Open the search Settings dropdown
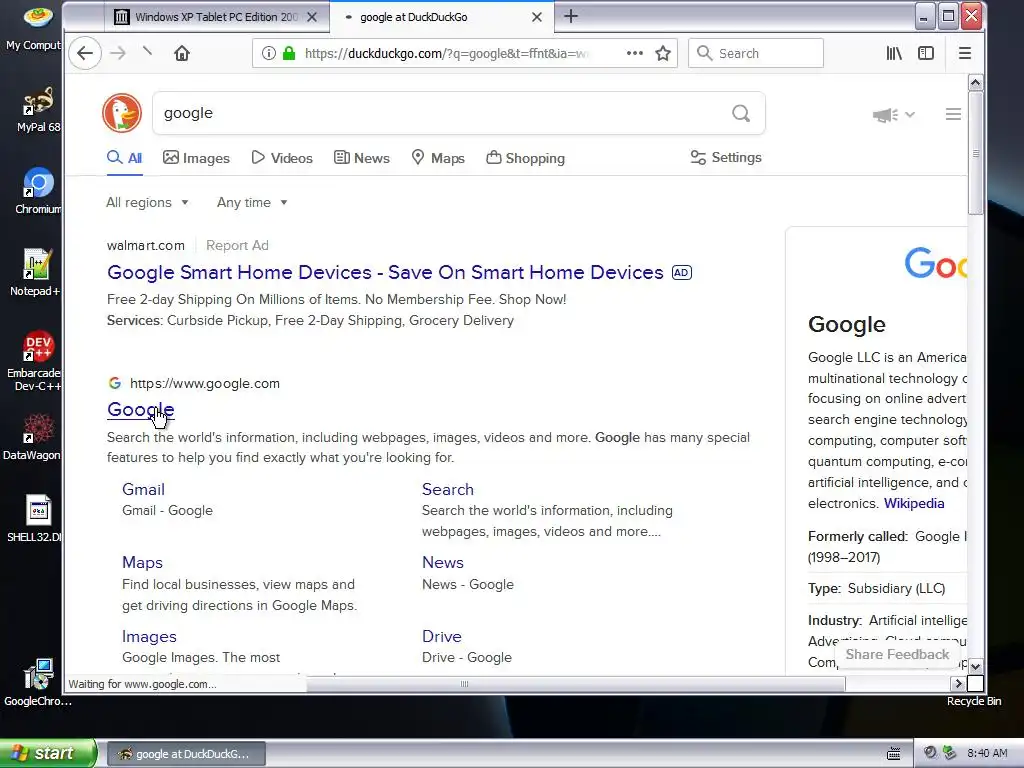 [x=726, y=157]
